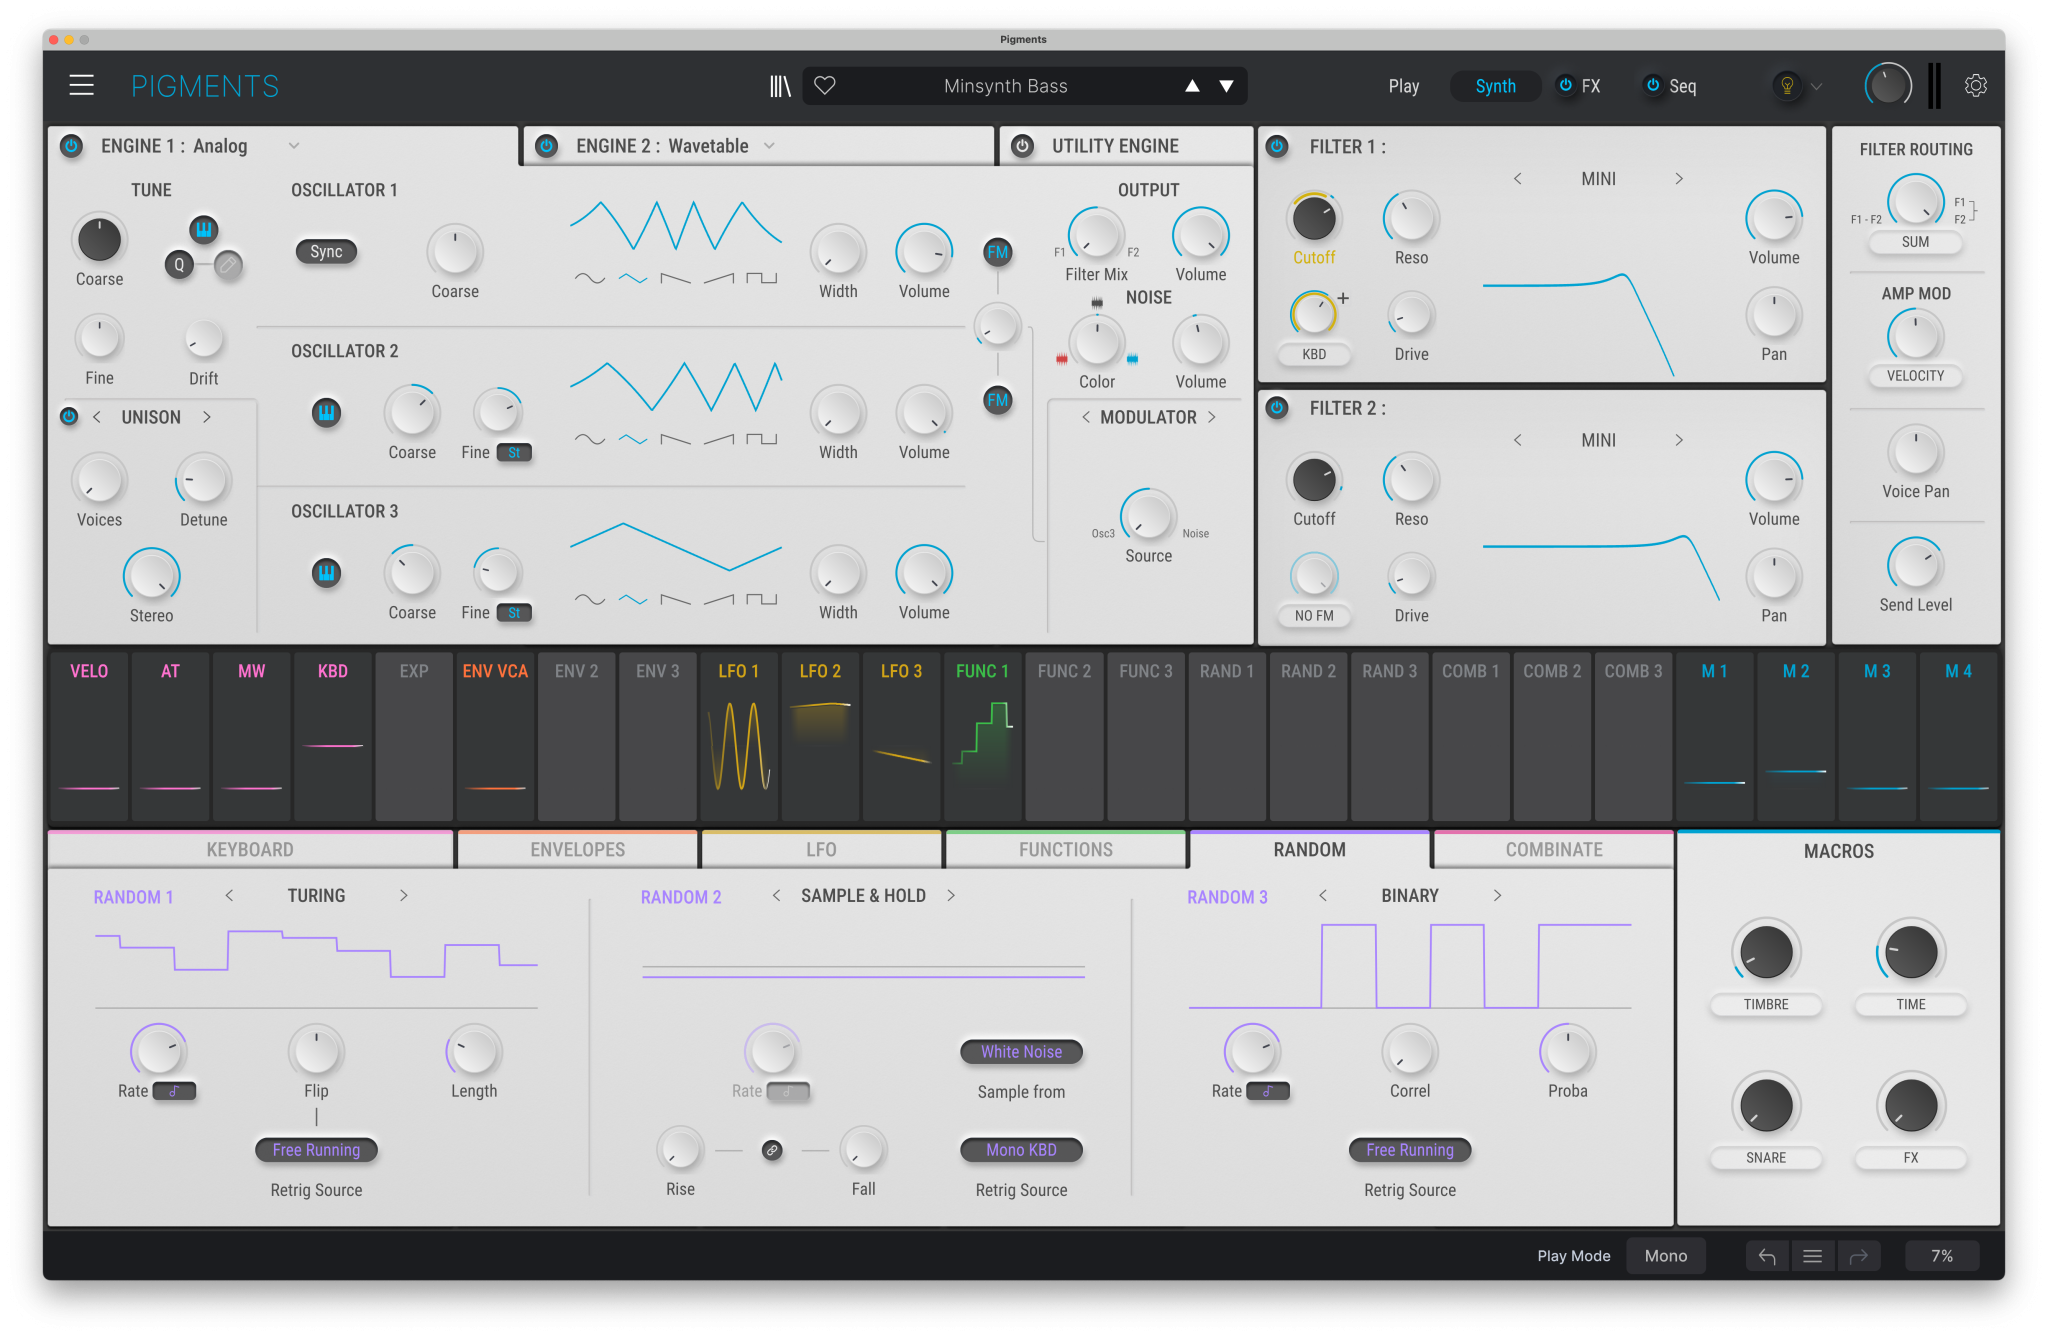
Task: Open the hamburger main menu
Action: (x=81, y=86)
